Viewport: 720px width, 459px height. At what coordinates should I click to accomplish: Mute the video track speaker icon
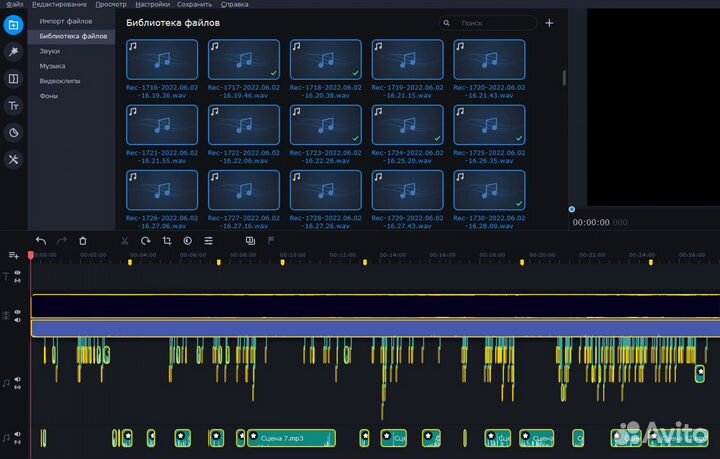17,320
